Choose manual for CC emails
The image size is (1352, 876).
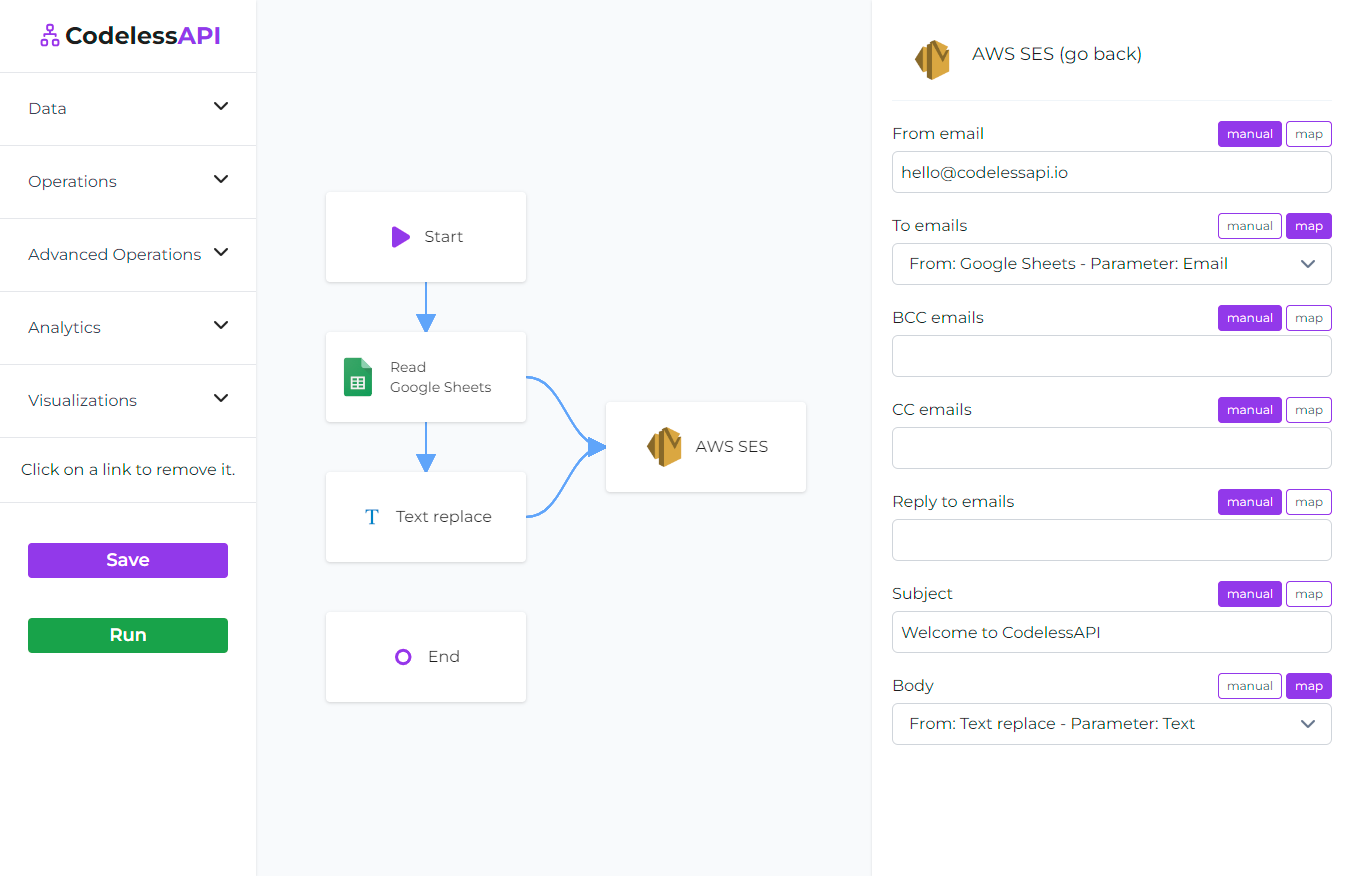1250,410
